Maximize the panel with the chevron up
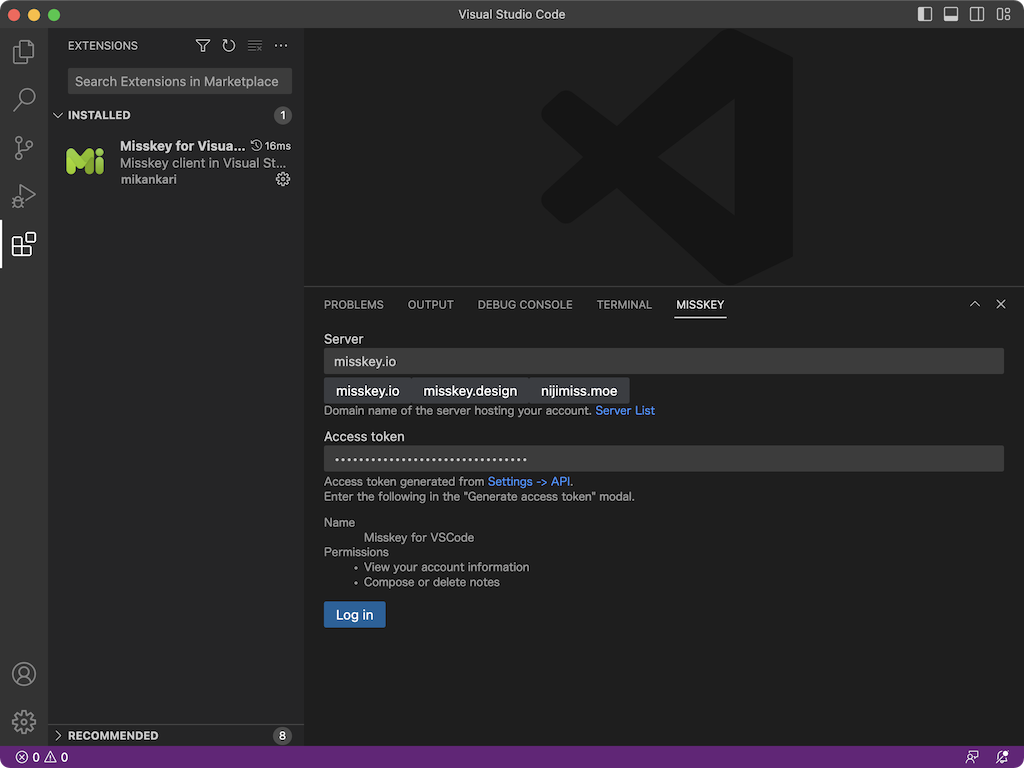The width and height of the screenshot is (1024, 768). coord(974,304)
